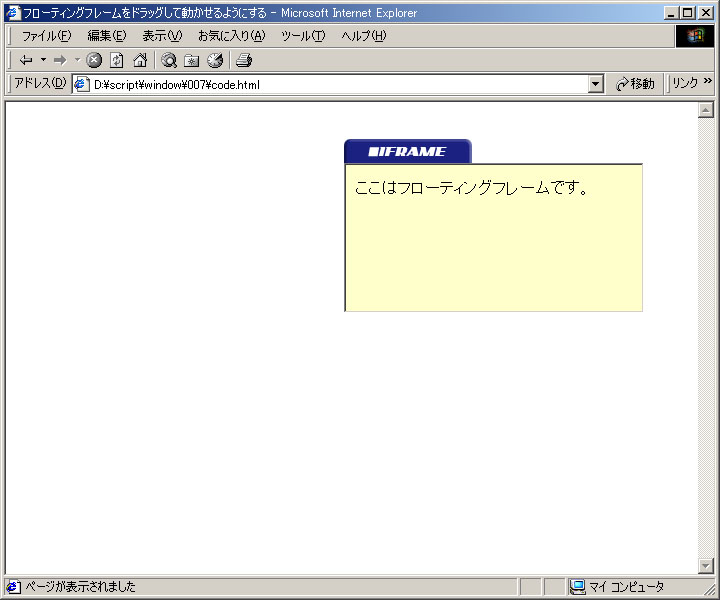Open the Back history dropdown arrow
This screenshot has height=600, width=720.
pos(43,60)
